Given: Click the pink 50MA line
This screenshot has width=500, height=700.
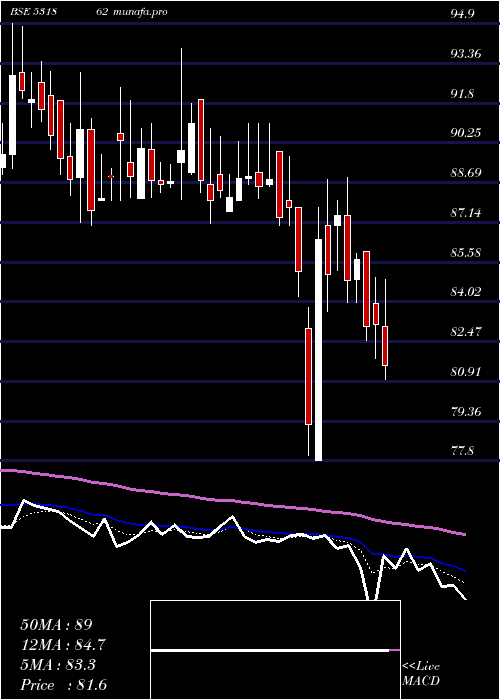Looking at the screenshot, I should point(232,501).
